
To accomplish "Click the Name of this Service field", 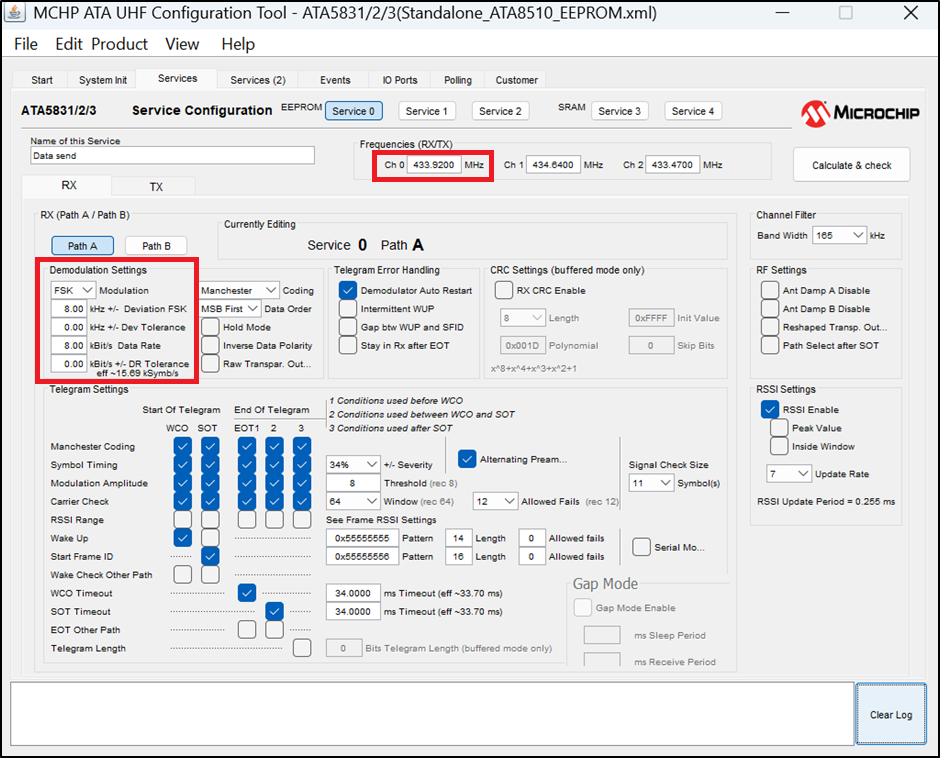I will click(172, 155).
